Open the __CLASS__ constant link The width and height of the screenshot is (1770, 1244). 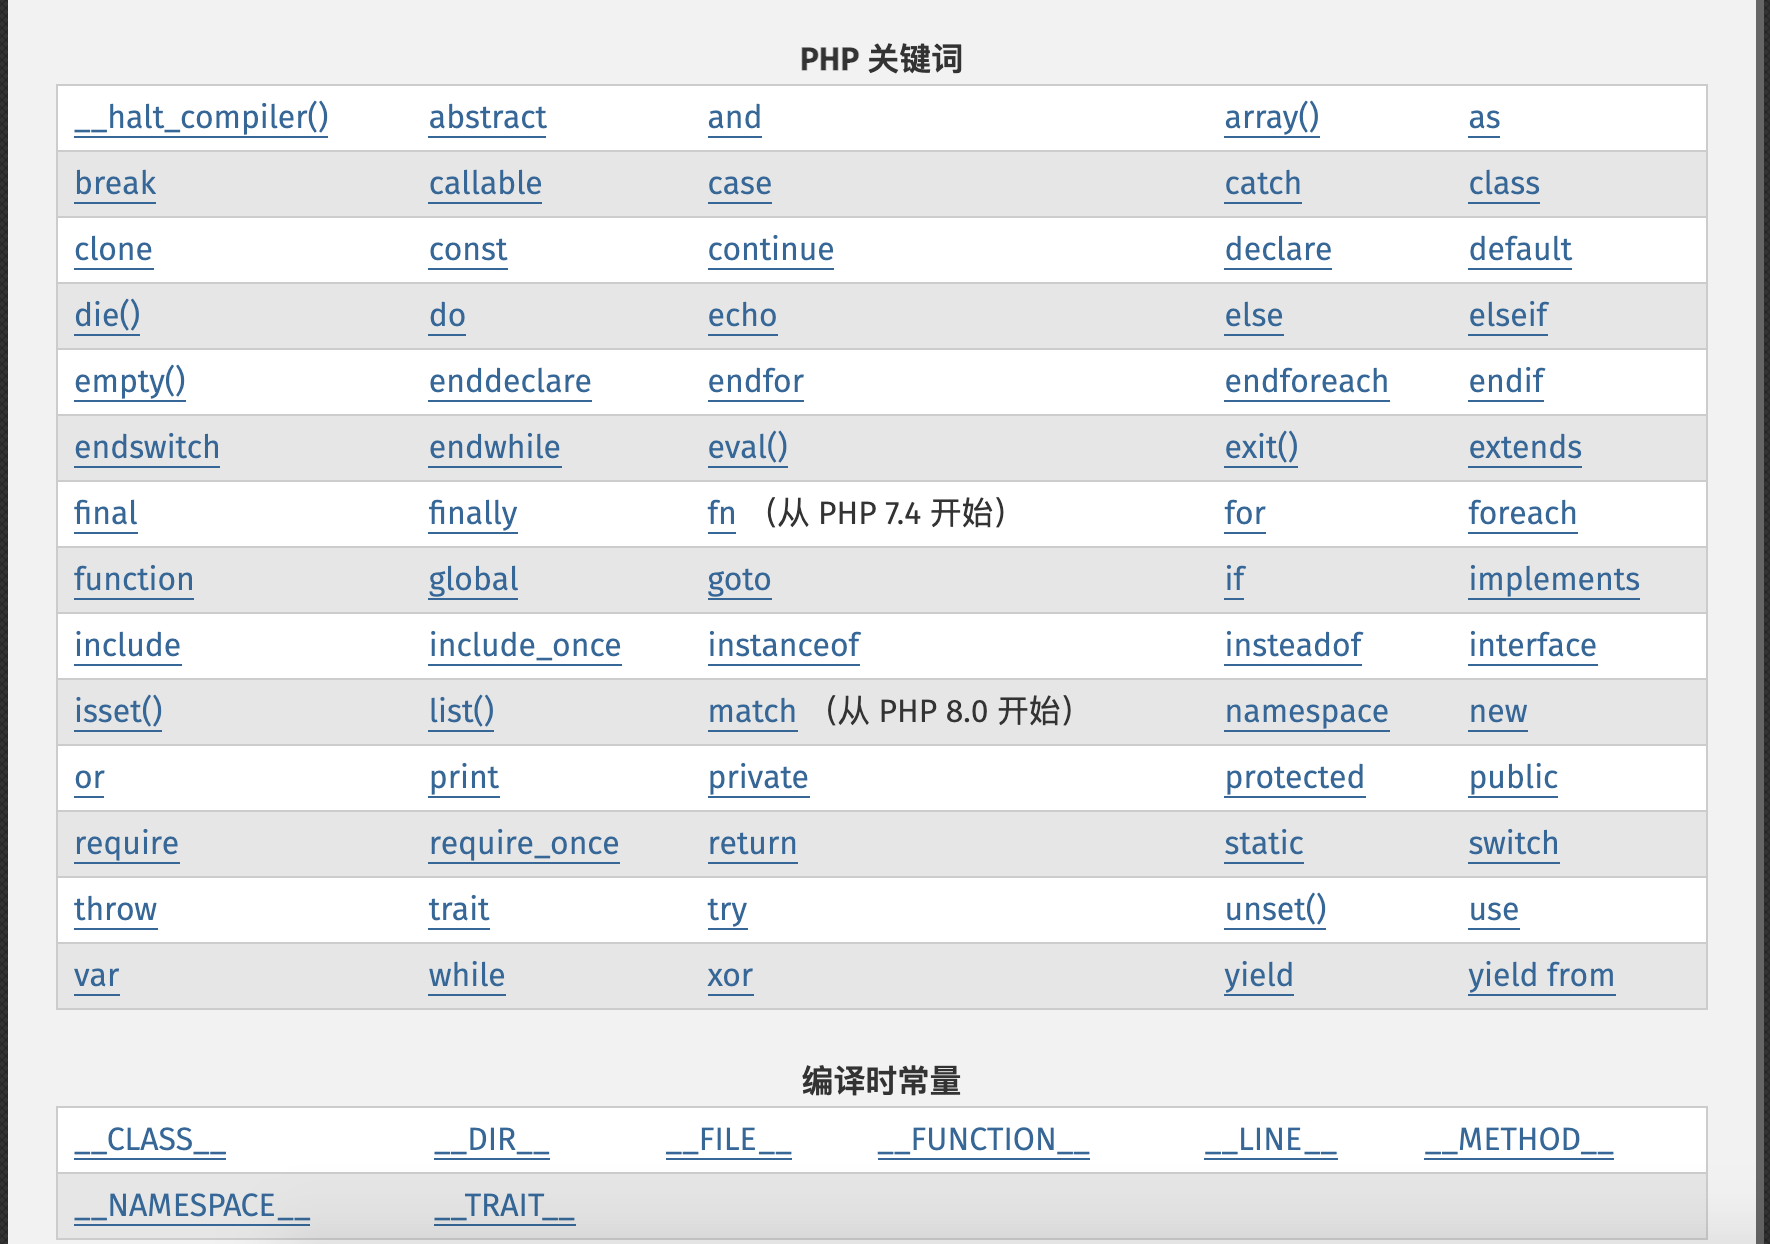click(150, 1140)
